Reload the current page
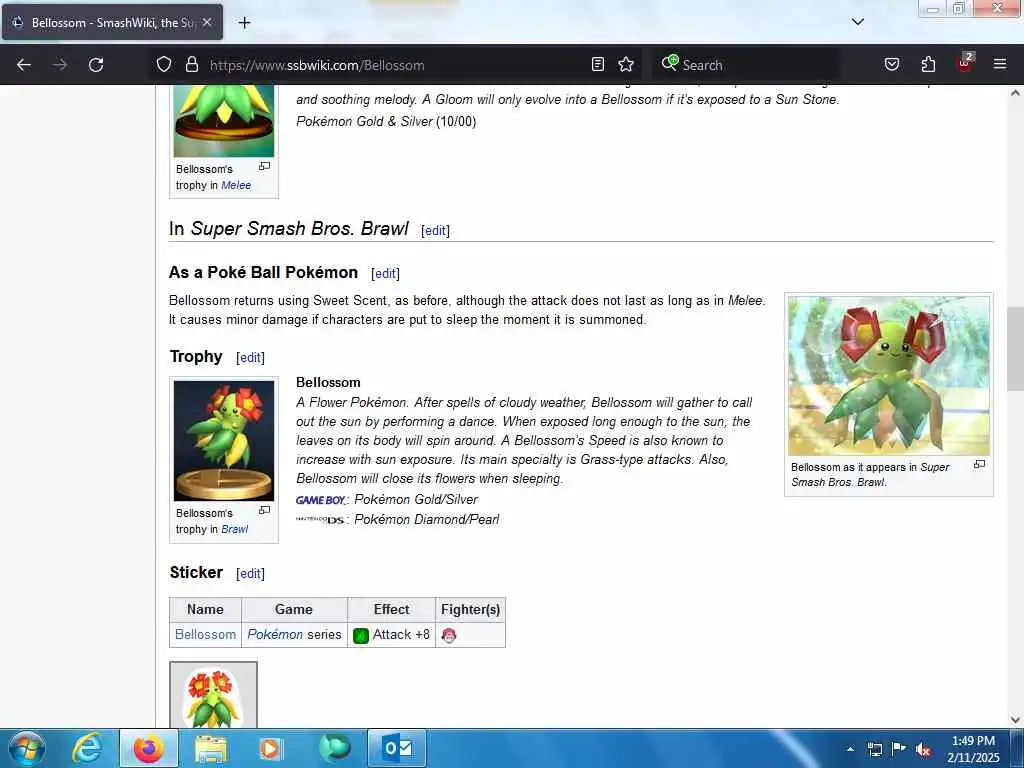The width and height of the screenshot is (1024, 768). [x=96, y=65]
